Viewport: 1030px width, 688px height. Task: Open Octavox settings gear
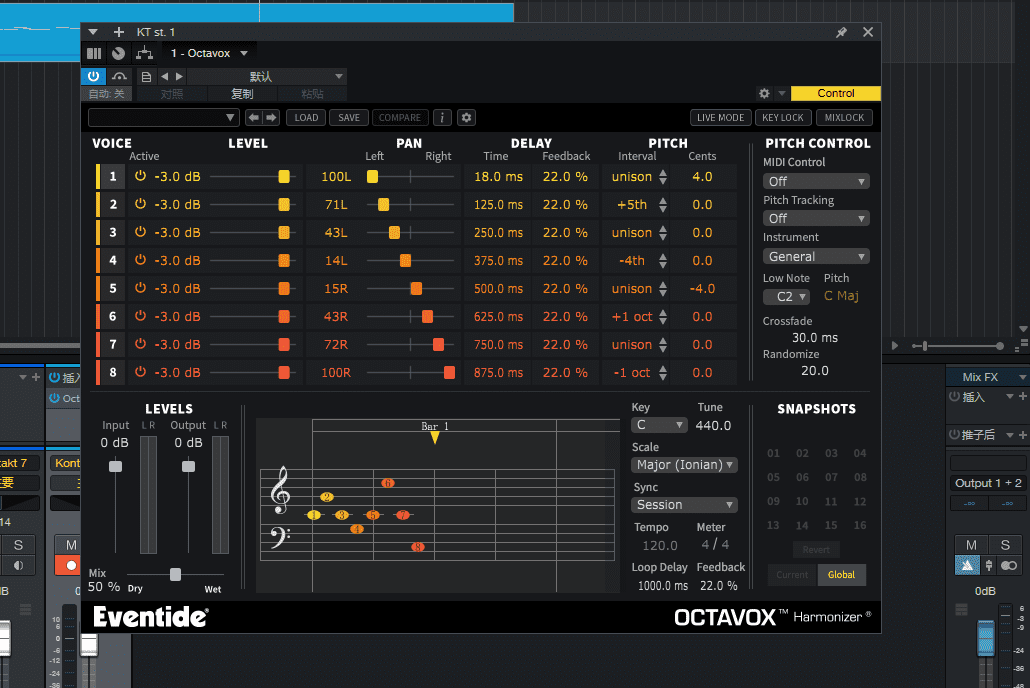coord(466,118)
